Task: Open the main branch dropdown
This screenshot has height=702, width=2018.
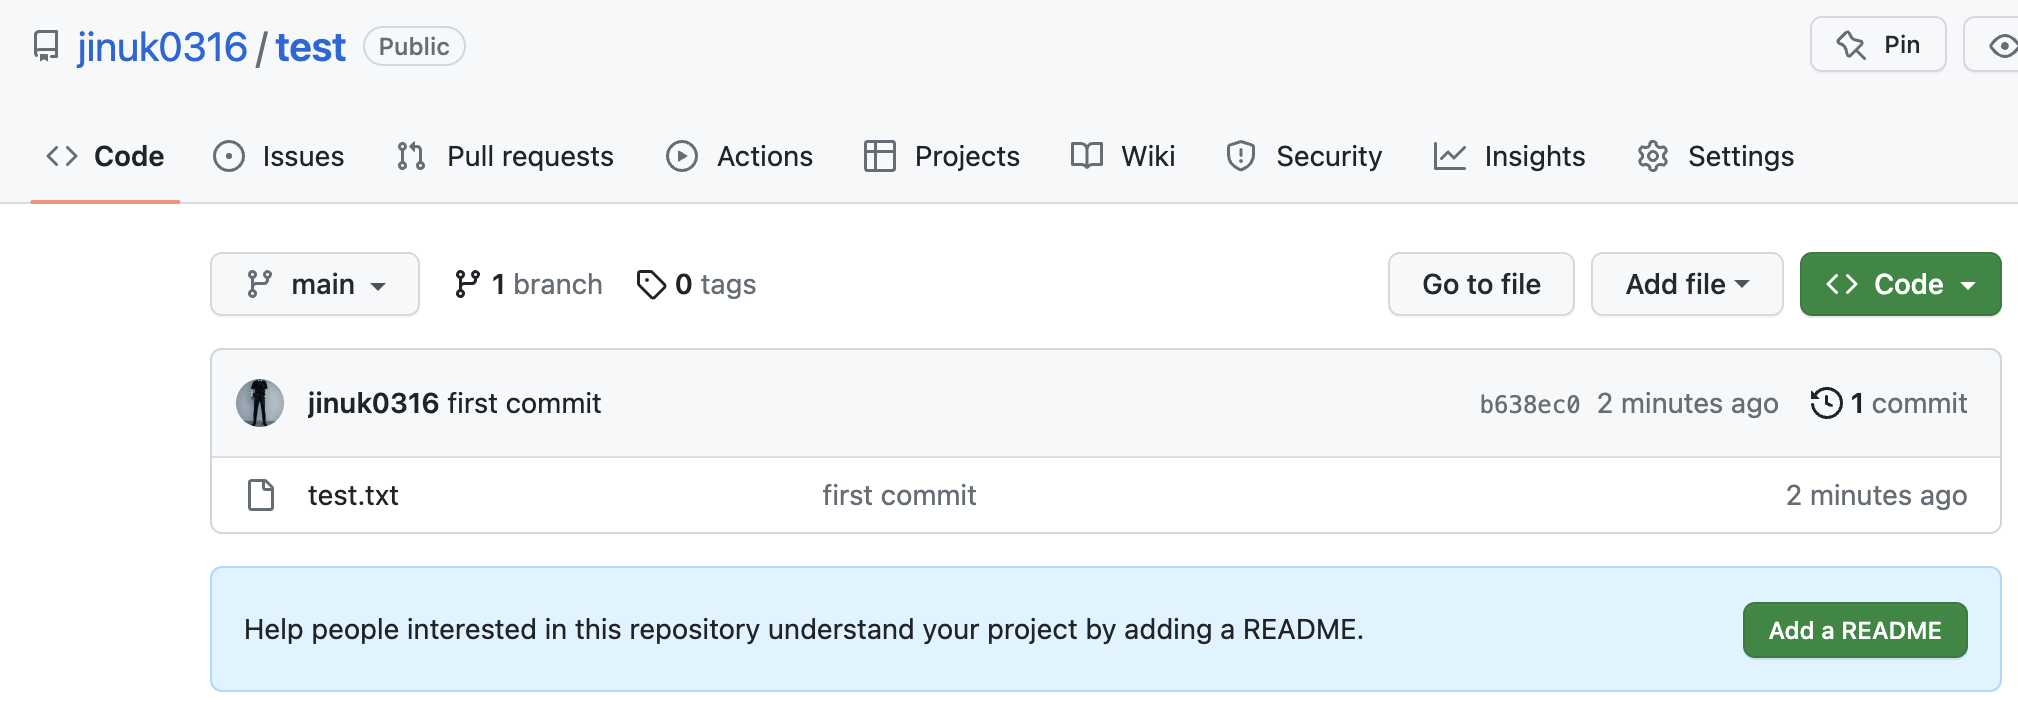Action: pos(315,285)
